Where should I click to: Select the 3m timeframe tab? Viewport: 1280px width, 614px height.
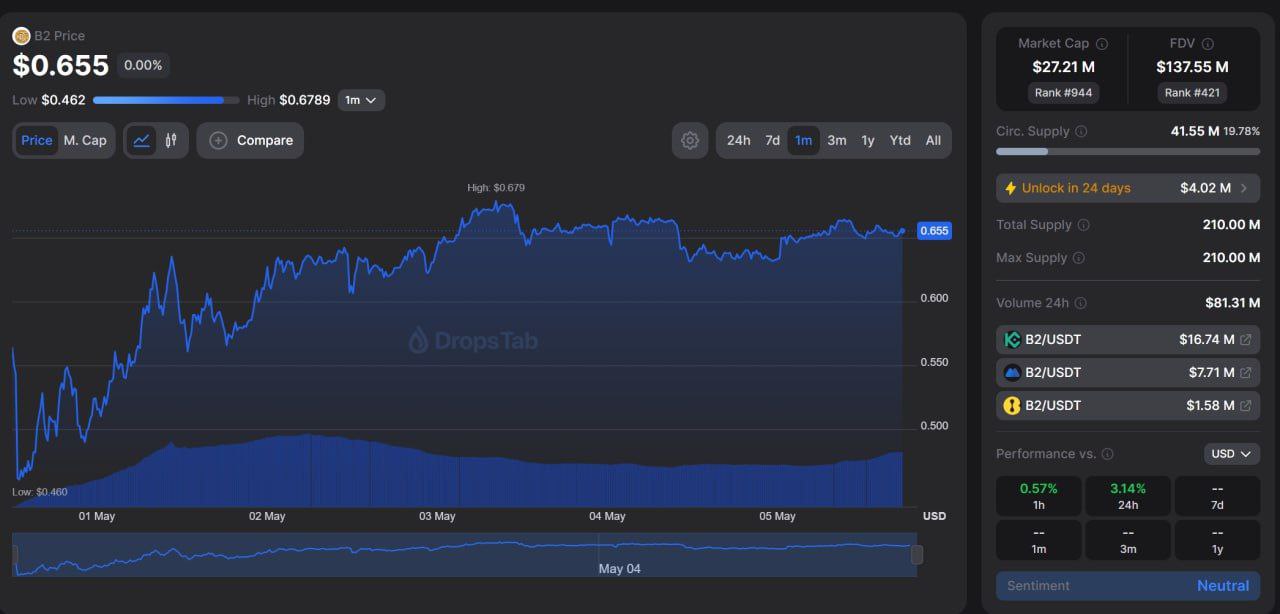[x=837, y=141]
